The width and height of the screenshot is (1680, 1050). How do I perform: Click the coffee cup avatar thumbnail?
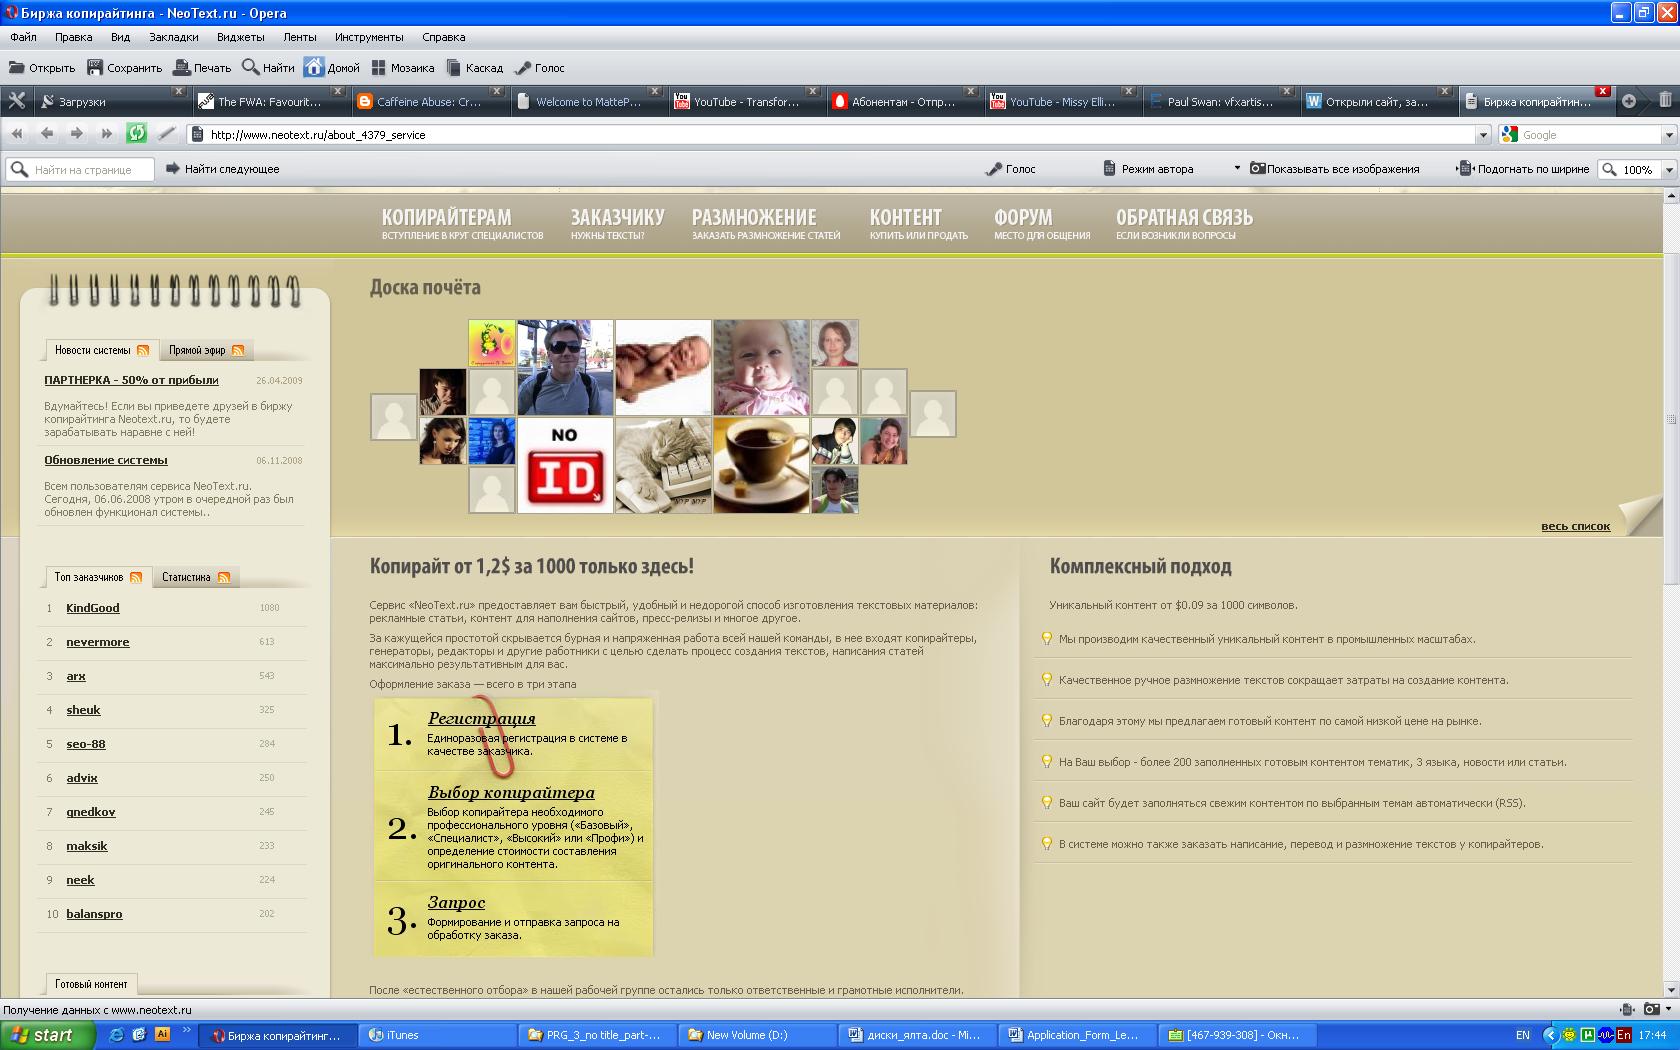(761, 465)
